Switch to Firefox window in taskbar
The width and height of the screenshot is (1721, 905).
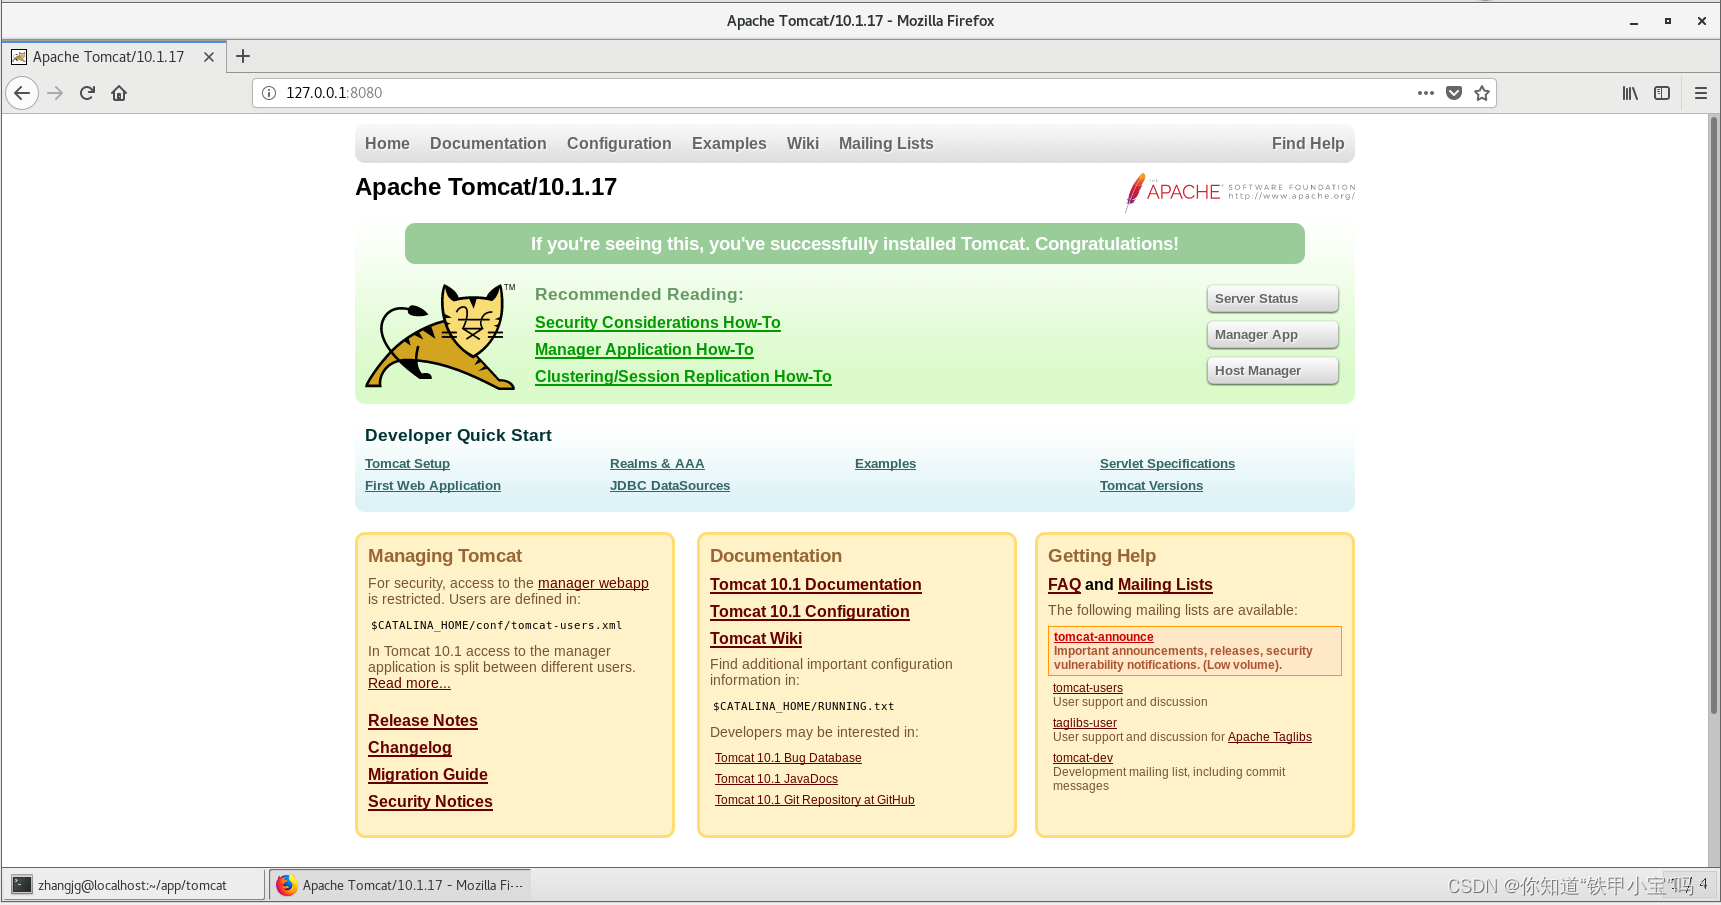click(x=400, y=885)
